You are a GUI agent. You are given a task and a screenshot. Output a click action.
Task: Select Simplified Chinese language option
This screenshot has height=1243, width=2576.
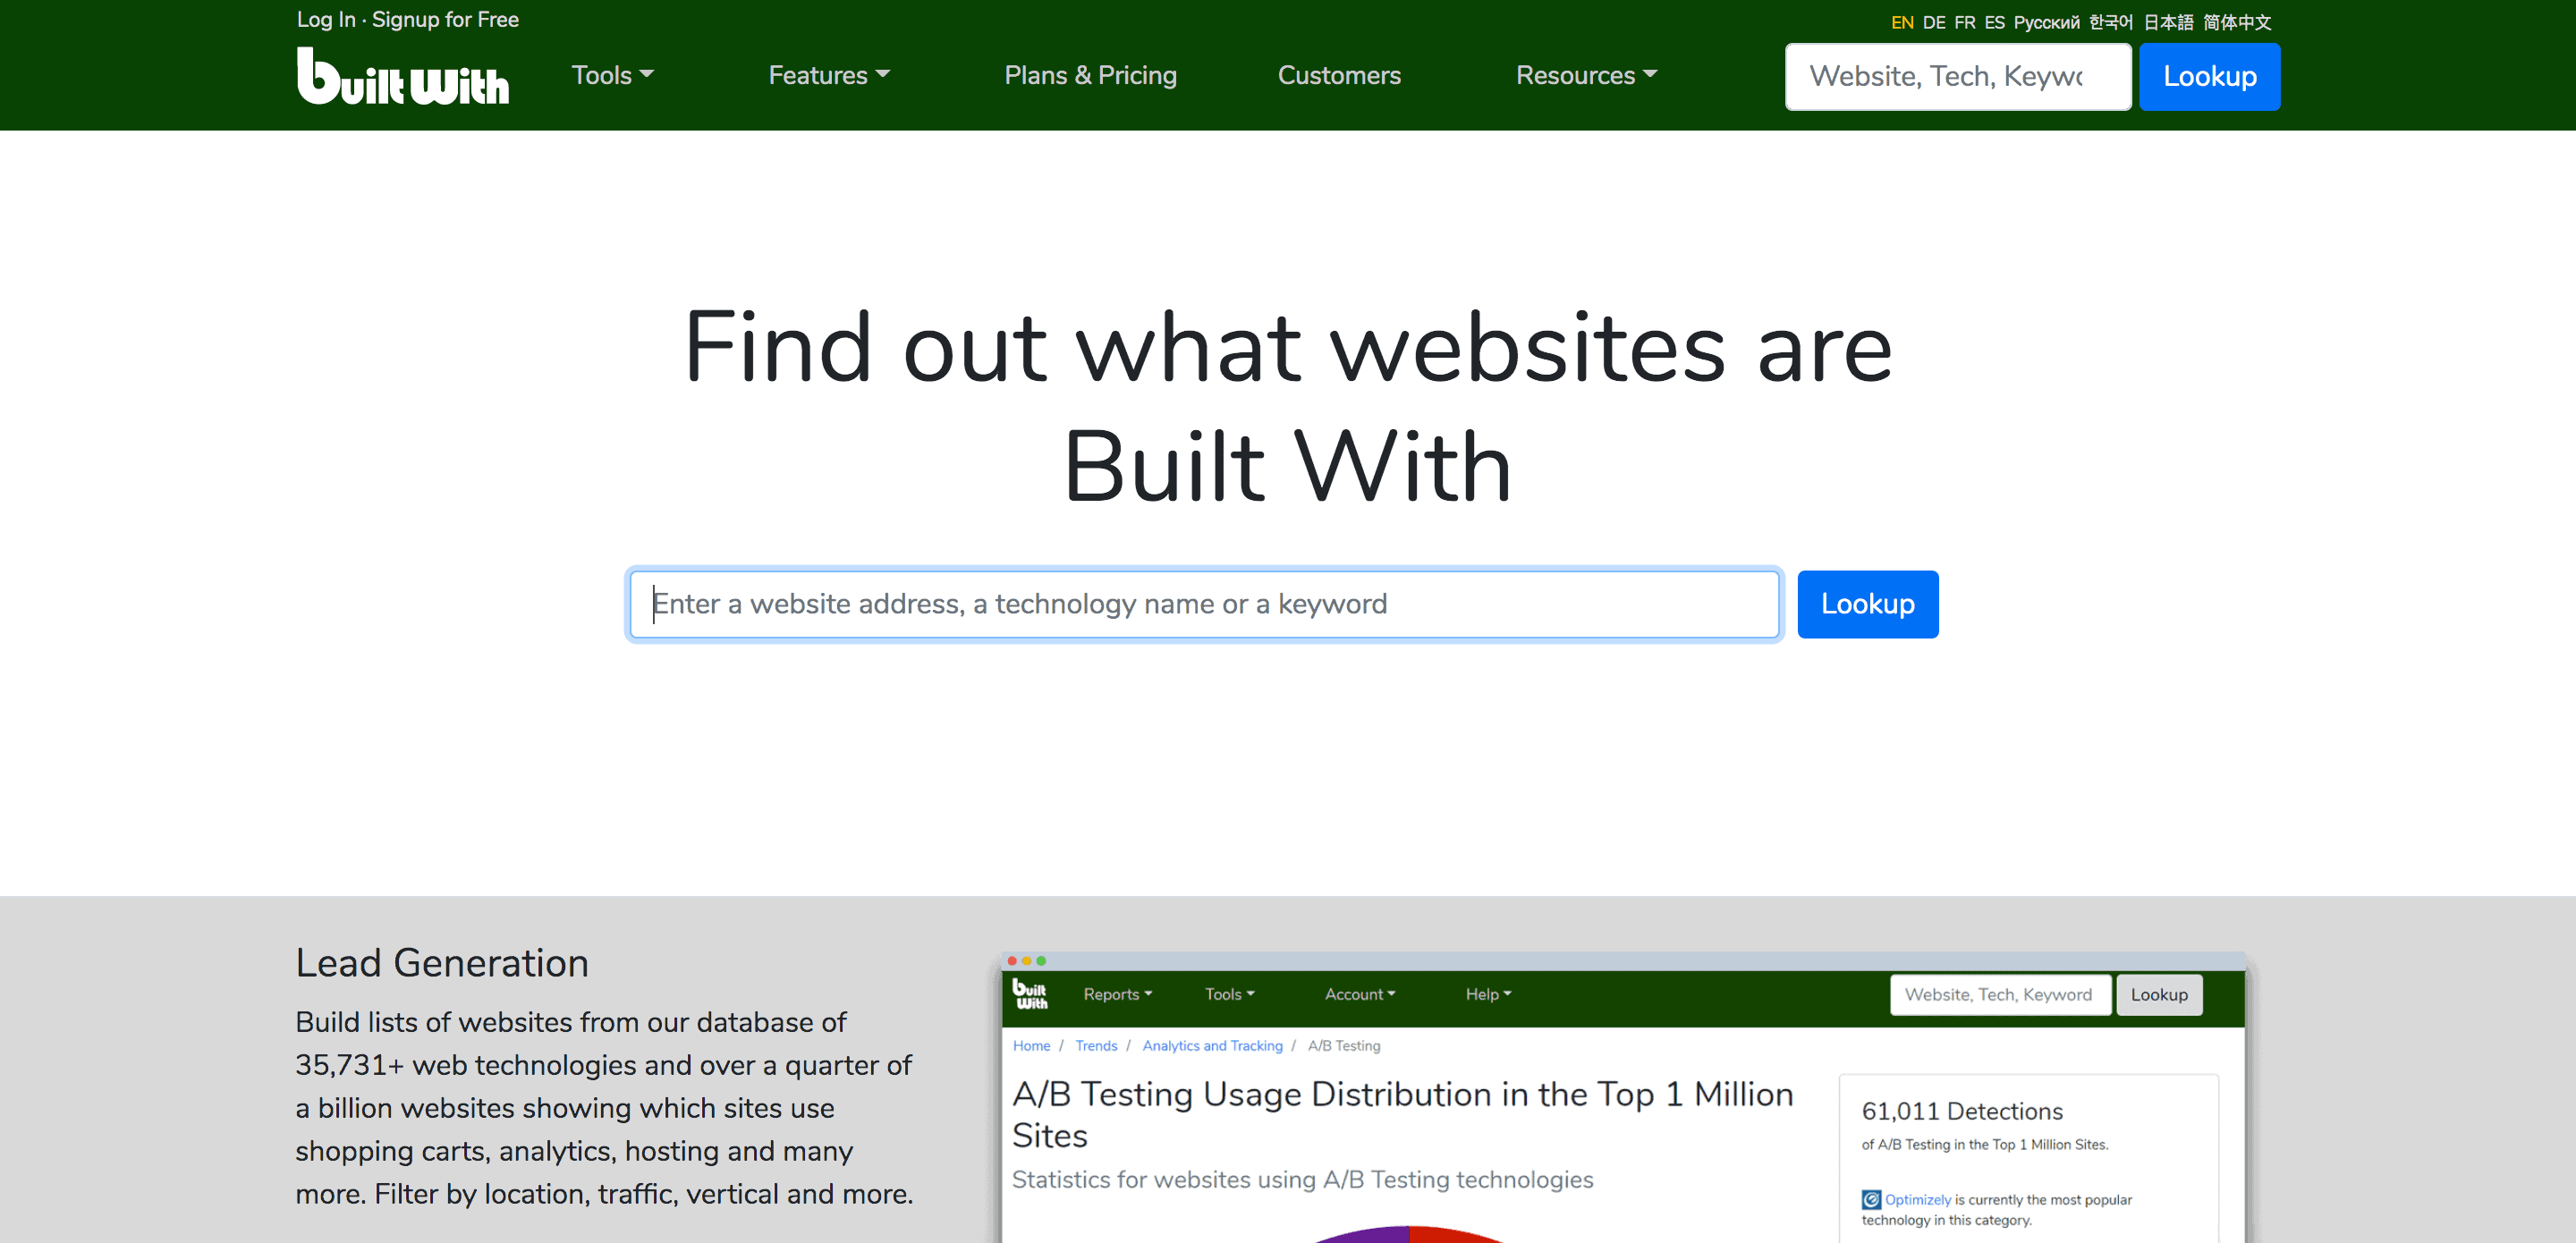pos(2236,22)
